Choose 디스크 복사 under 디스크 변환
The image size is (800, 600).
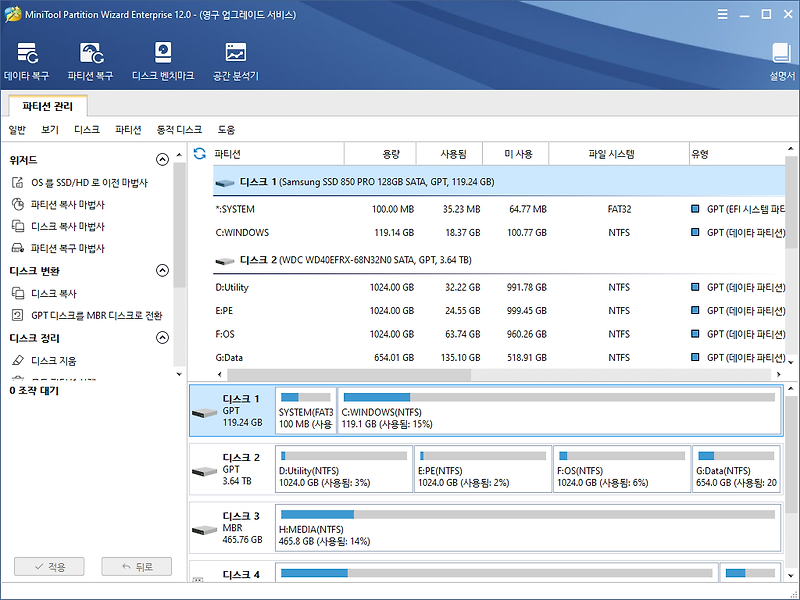tap(44, 294)
